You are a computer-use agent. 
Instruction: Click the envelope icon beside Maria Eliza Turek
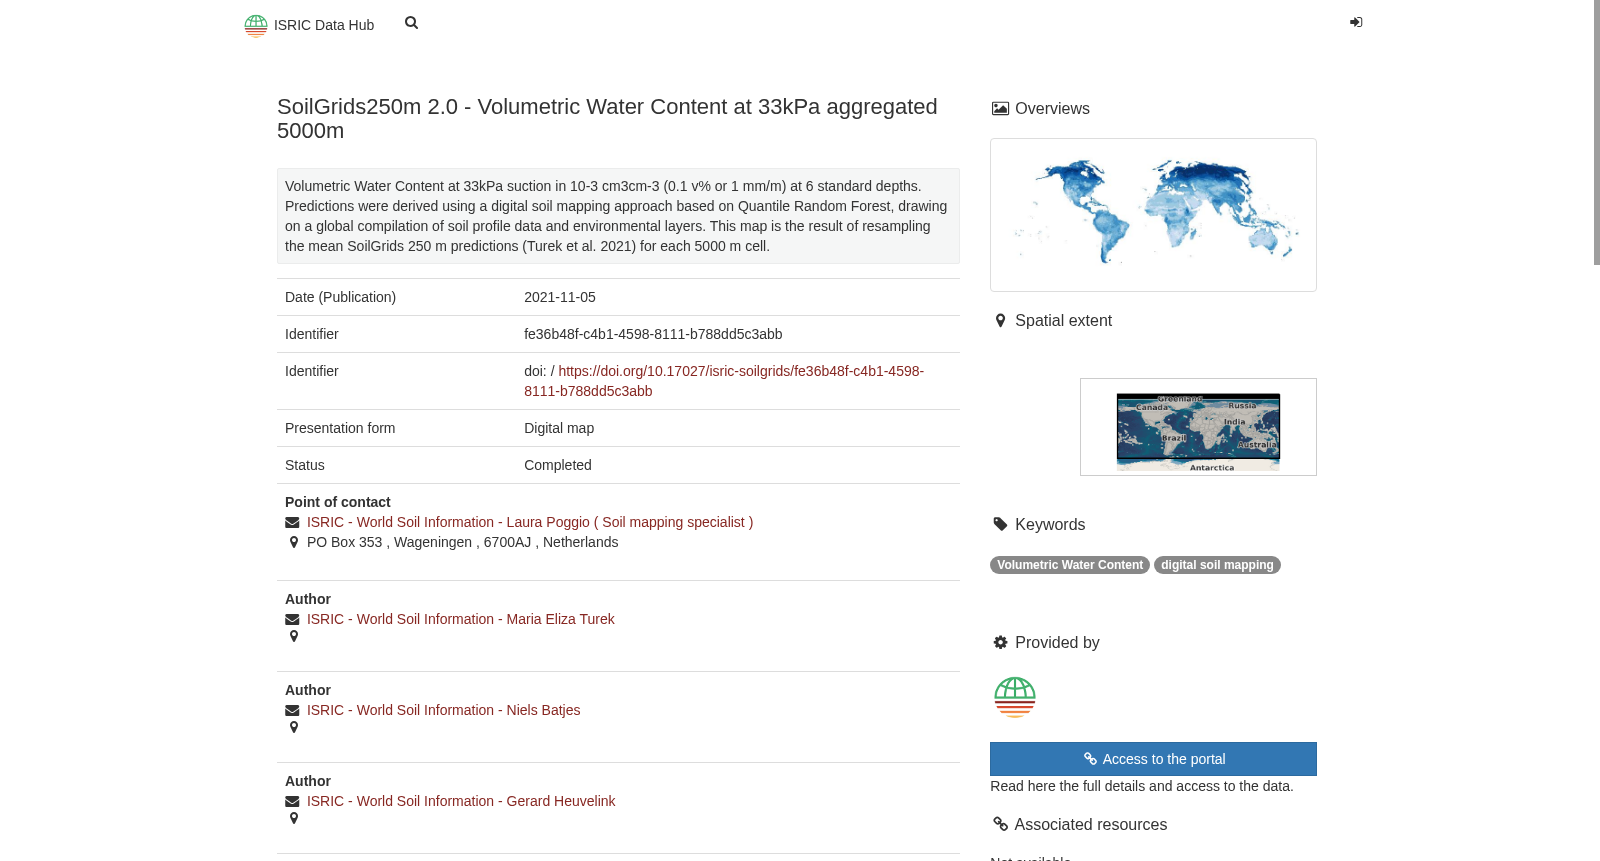pyautogui.click(x=292, y=619)
